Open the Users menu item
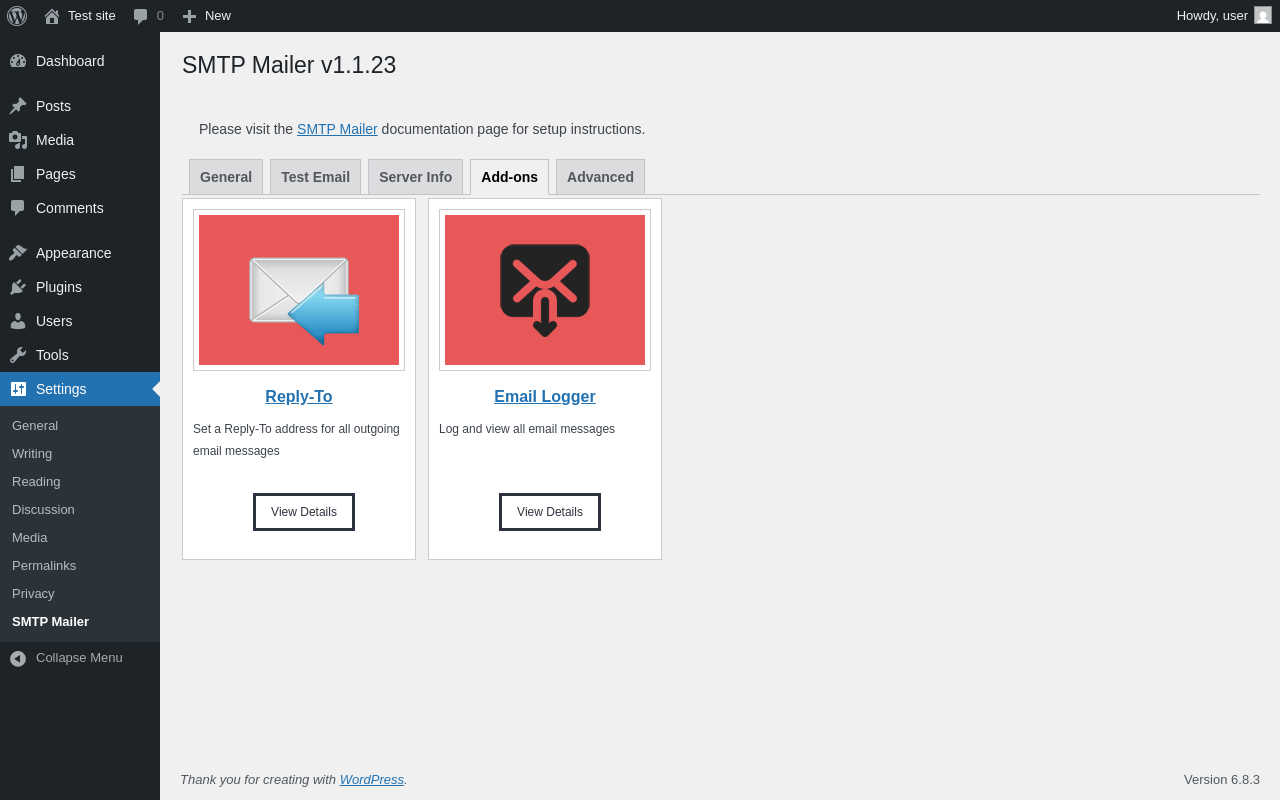Screen dimensions: 1280x800 80,321
